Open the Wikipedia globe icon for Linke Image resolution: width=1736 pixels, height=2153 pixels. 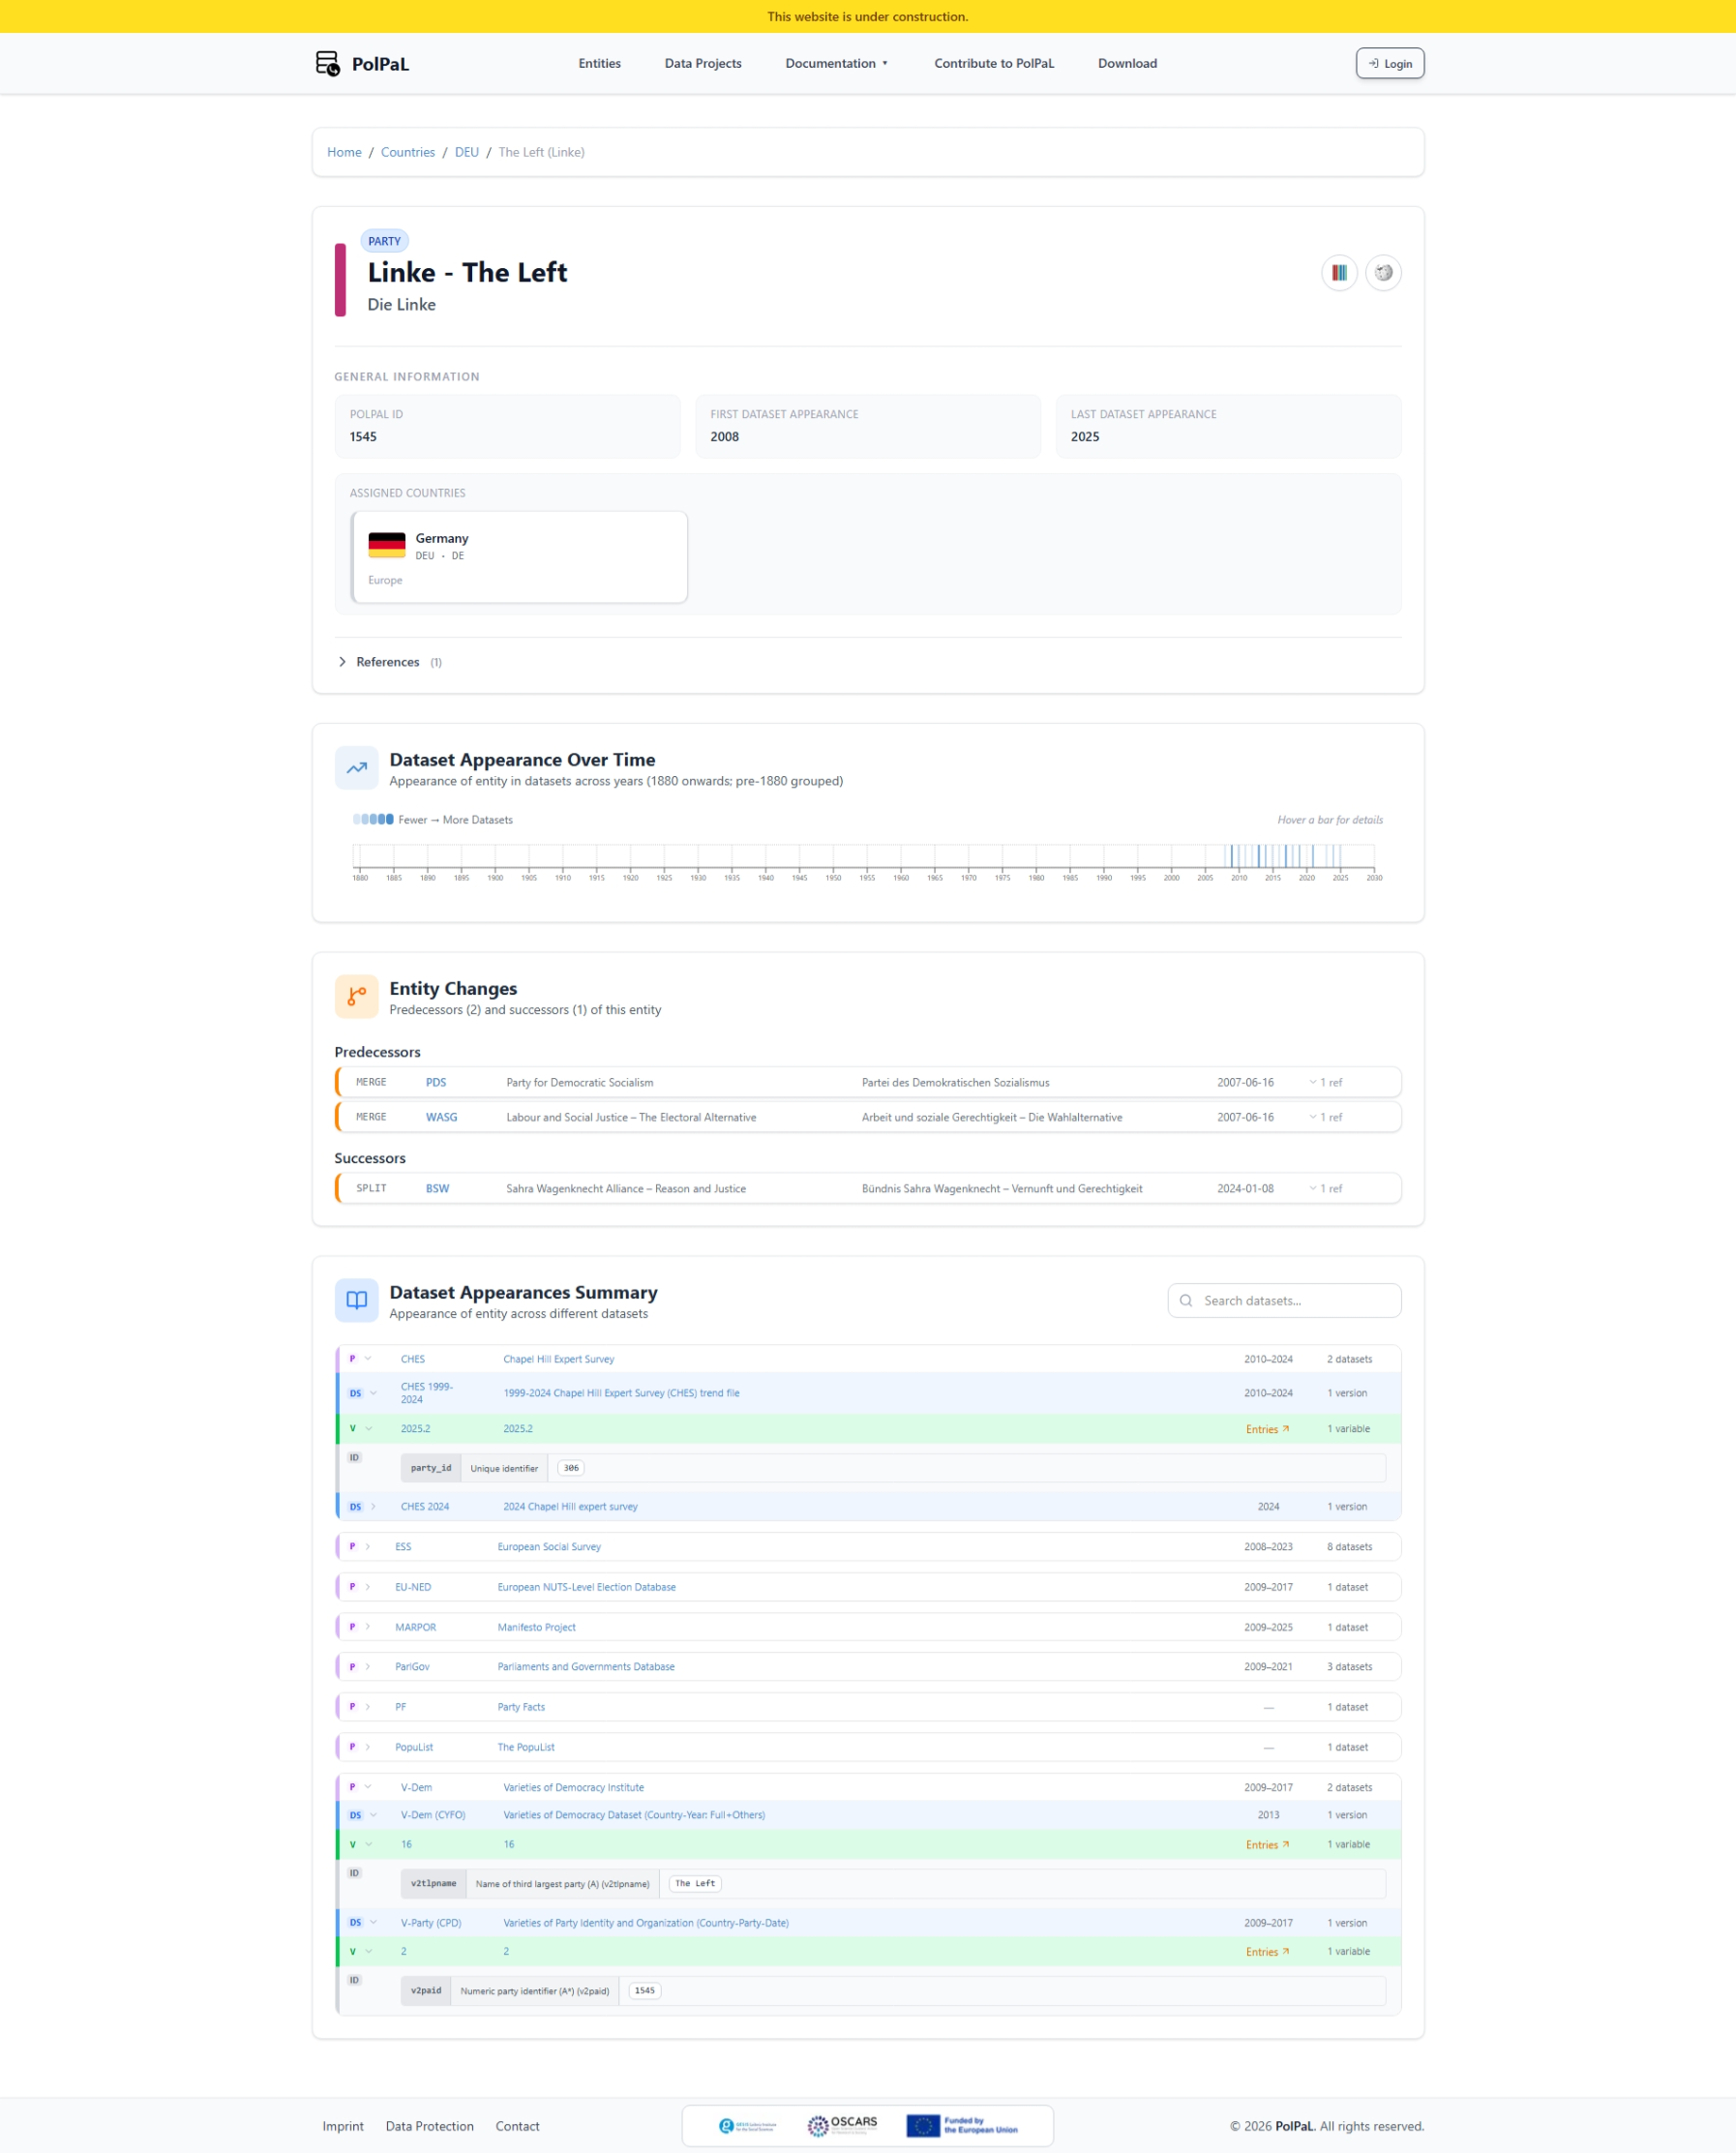pos(1383,273)
